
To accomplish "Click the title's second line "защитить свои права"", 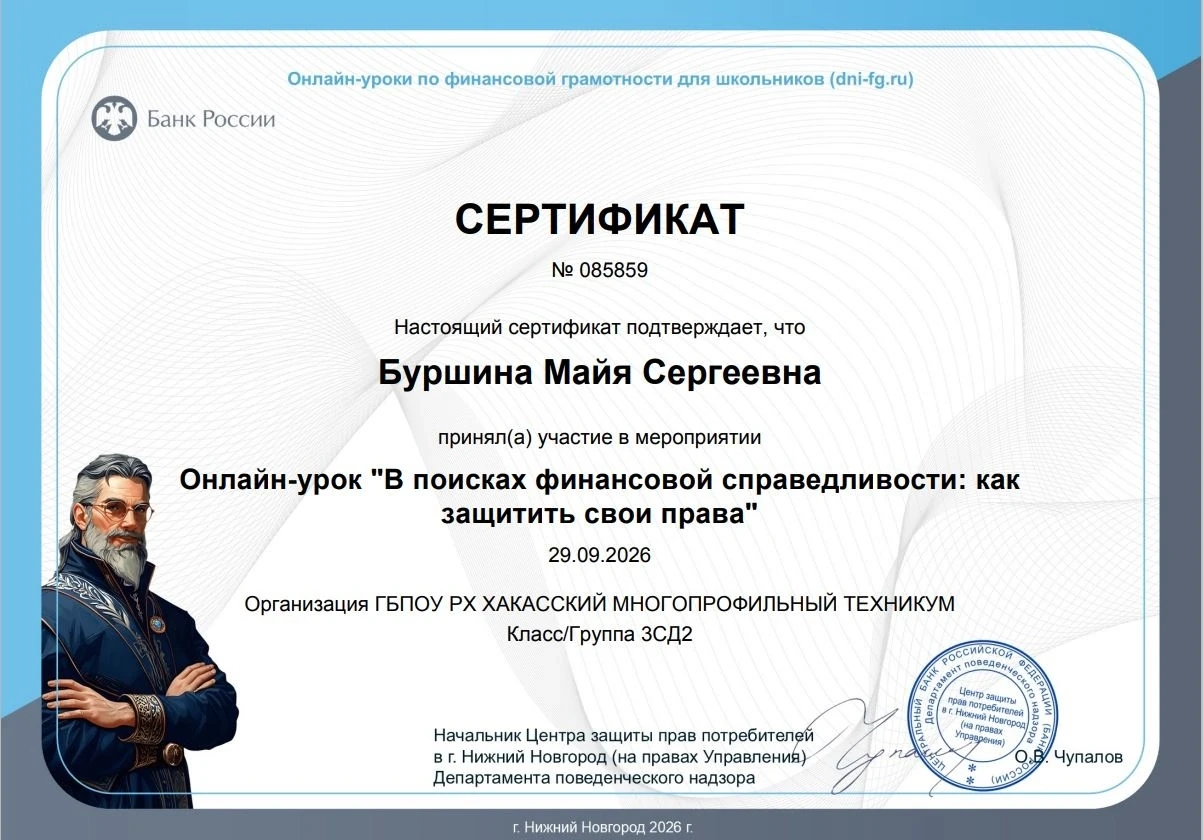I will [600, 514].
